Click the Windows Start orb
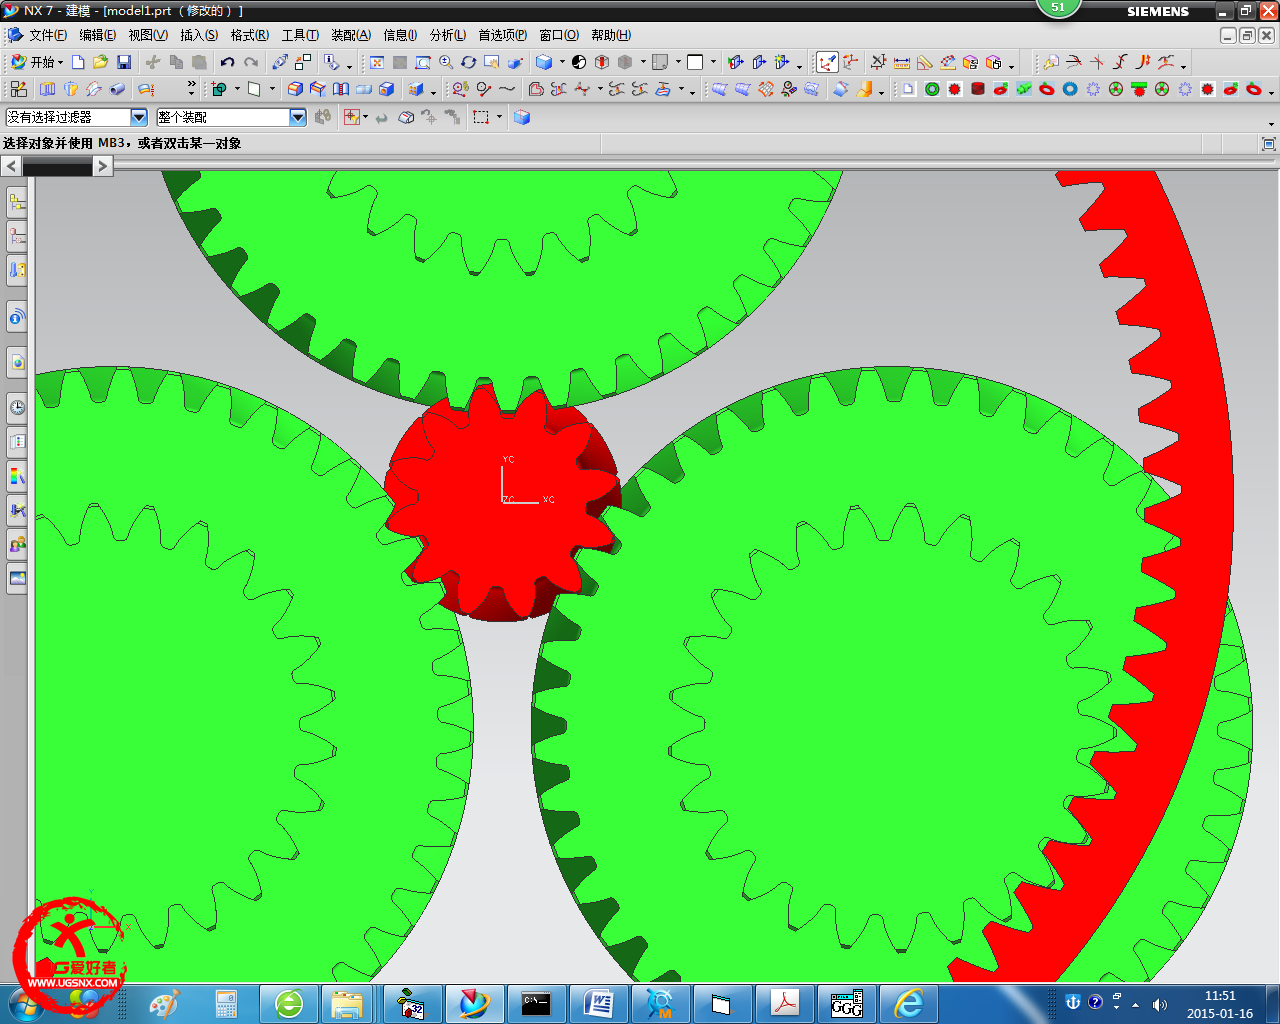The height and width of the screenshot is (1024, 1280). pyautogui.click(x=24, y=1004)
